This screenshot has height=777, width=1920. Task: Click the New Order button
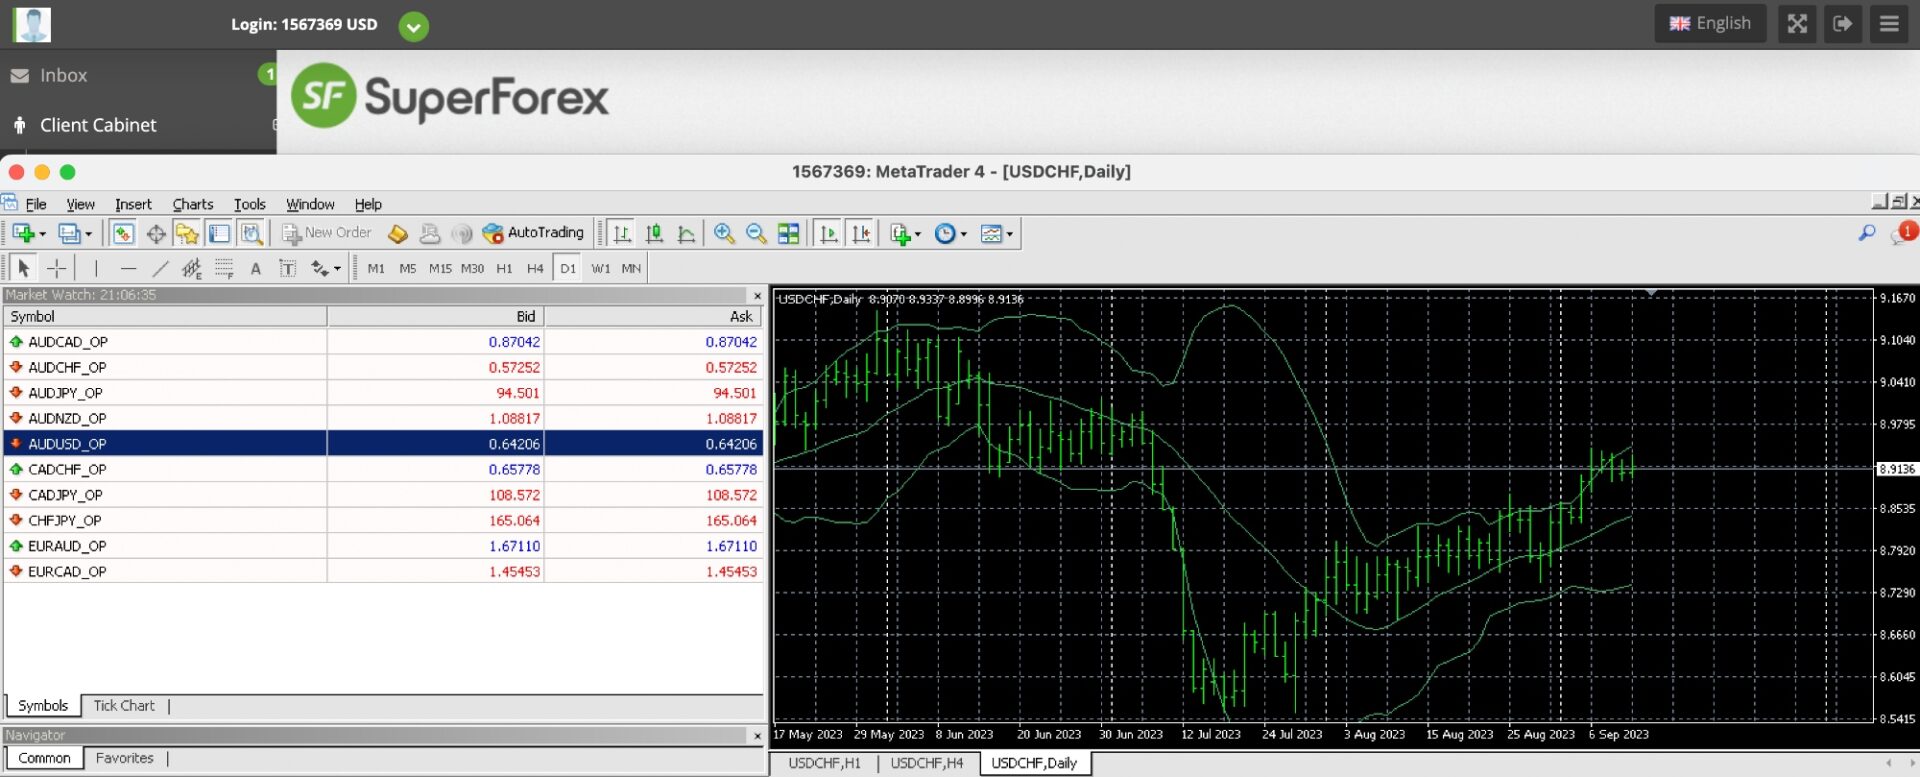pos(327,233)
